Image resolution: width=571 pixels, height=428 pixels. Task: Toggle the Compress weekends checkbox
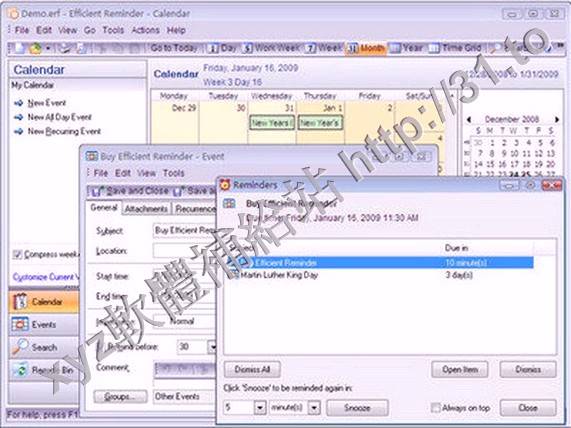click(x=17, y=254)
